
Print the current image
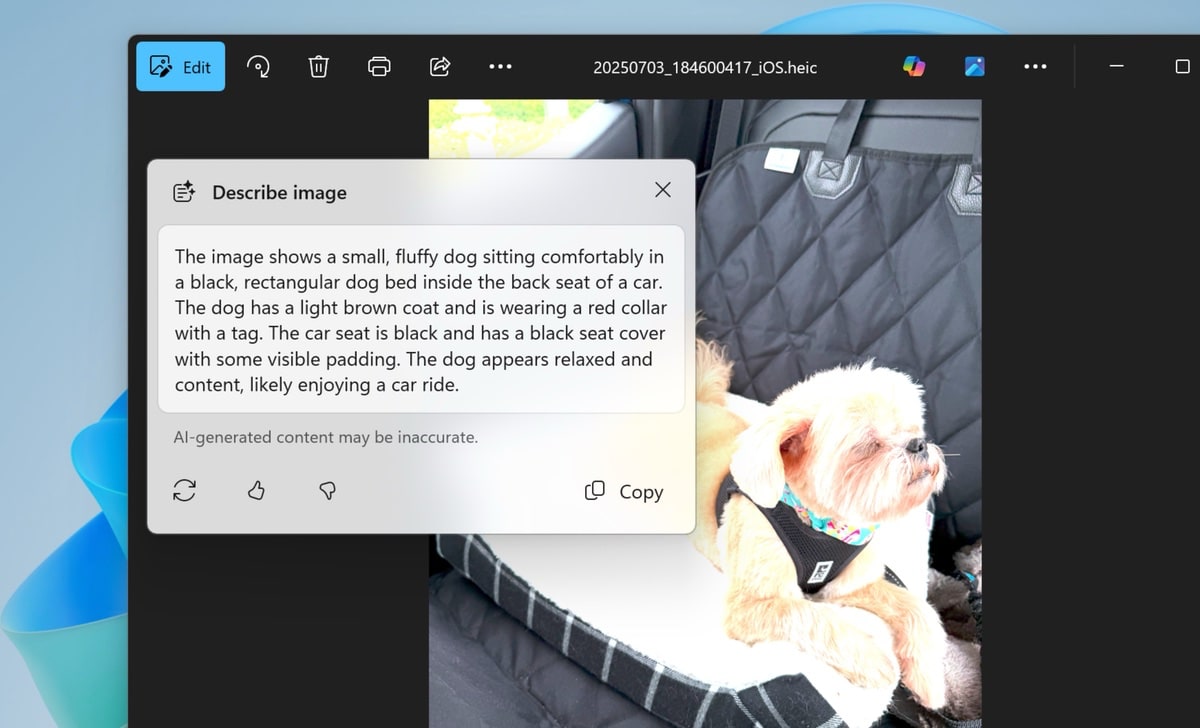pos(379,67)
